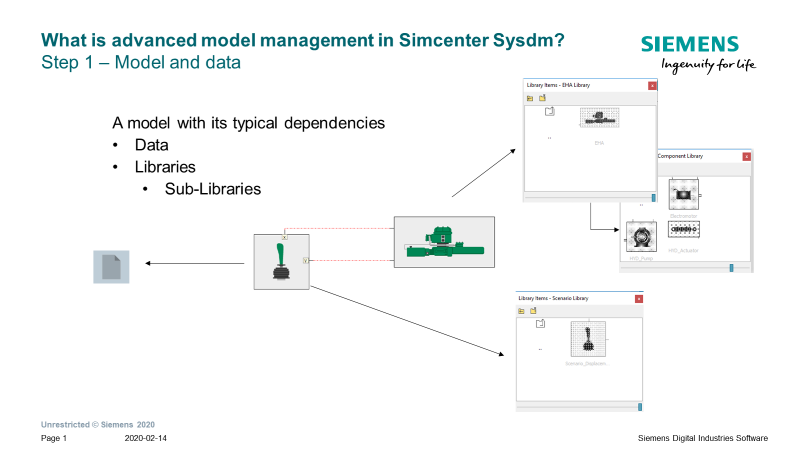
Task: Select the EHA component thumbnail in EHA Library
Action: click(x=599, y=118)
